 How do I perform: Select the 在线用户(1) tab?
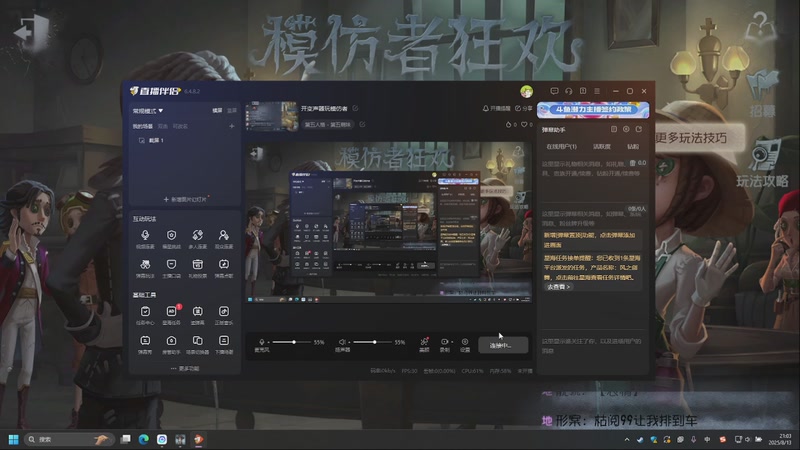point(561,146)
